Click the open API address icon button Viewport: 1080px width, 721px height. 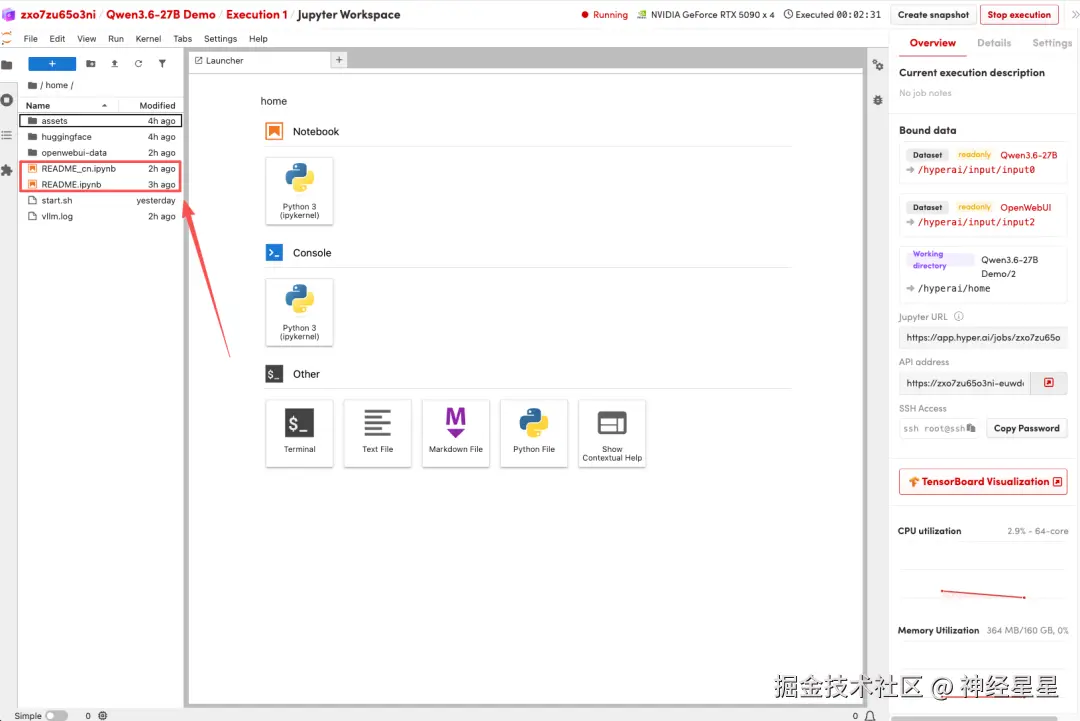point(1048,383)
